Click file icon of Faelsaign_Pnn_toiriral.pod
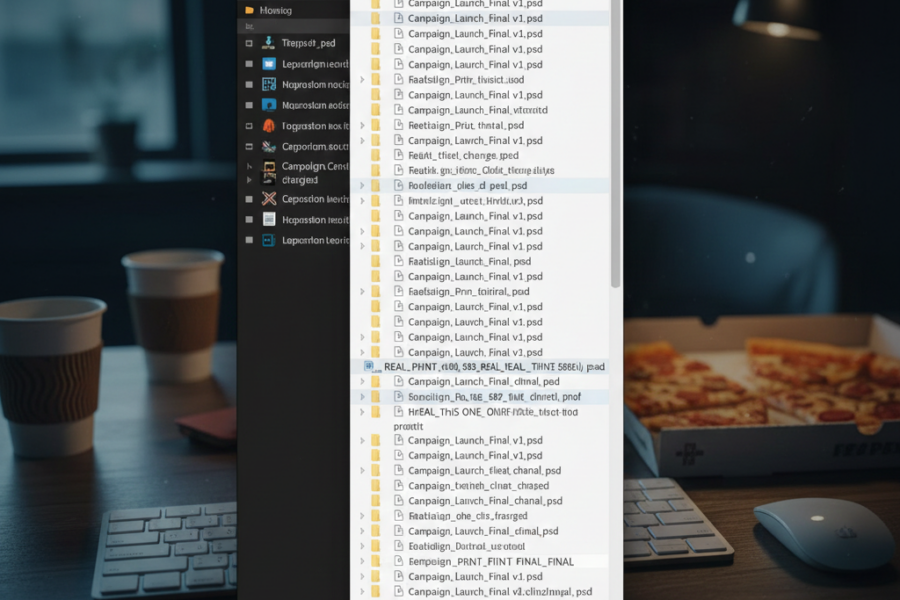 [x=398, y=291]
